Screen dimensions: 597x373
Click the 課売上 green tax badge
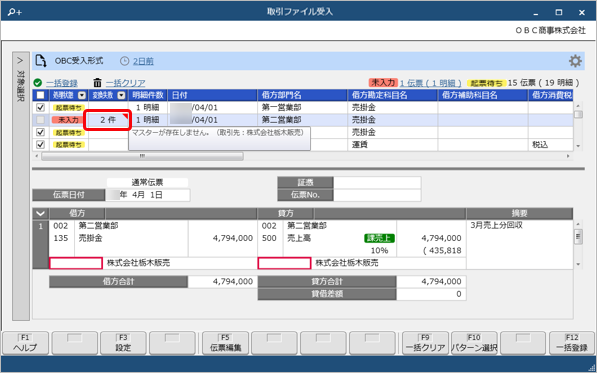point(379,238)
